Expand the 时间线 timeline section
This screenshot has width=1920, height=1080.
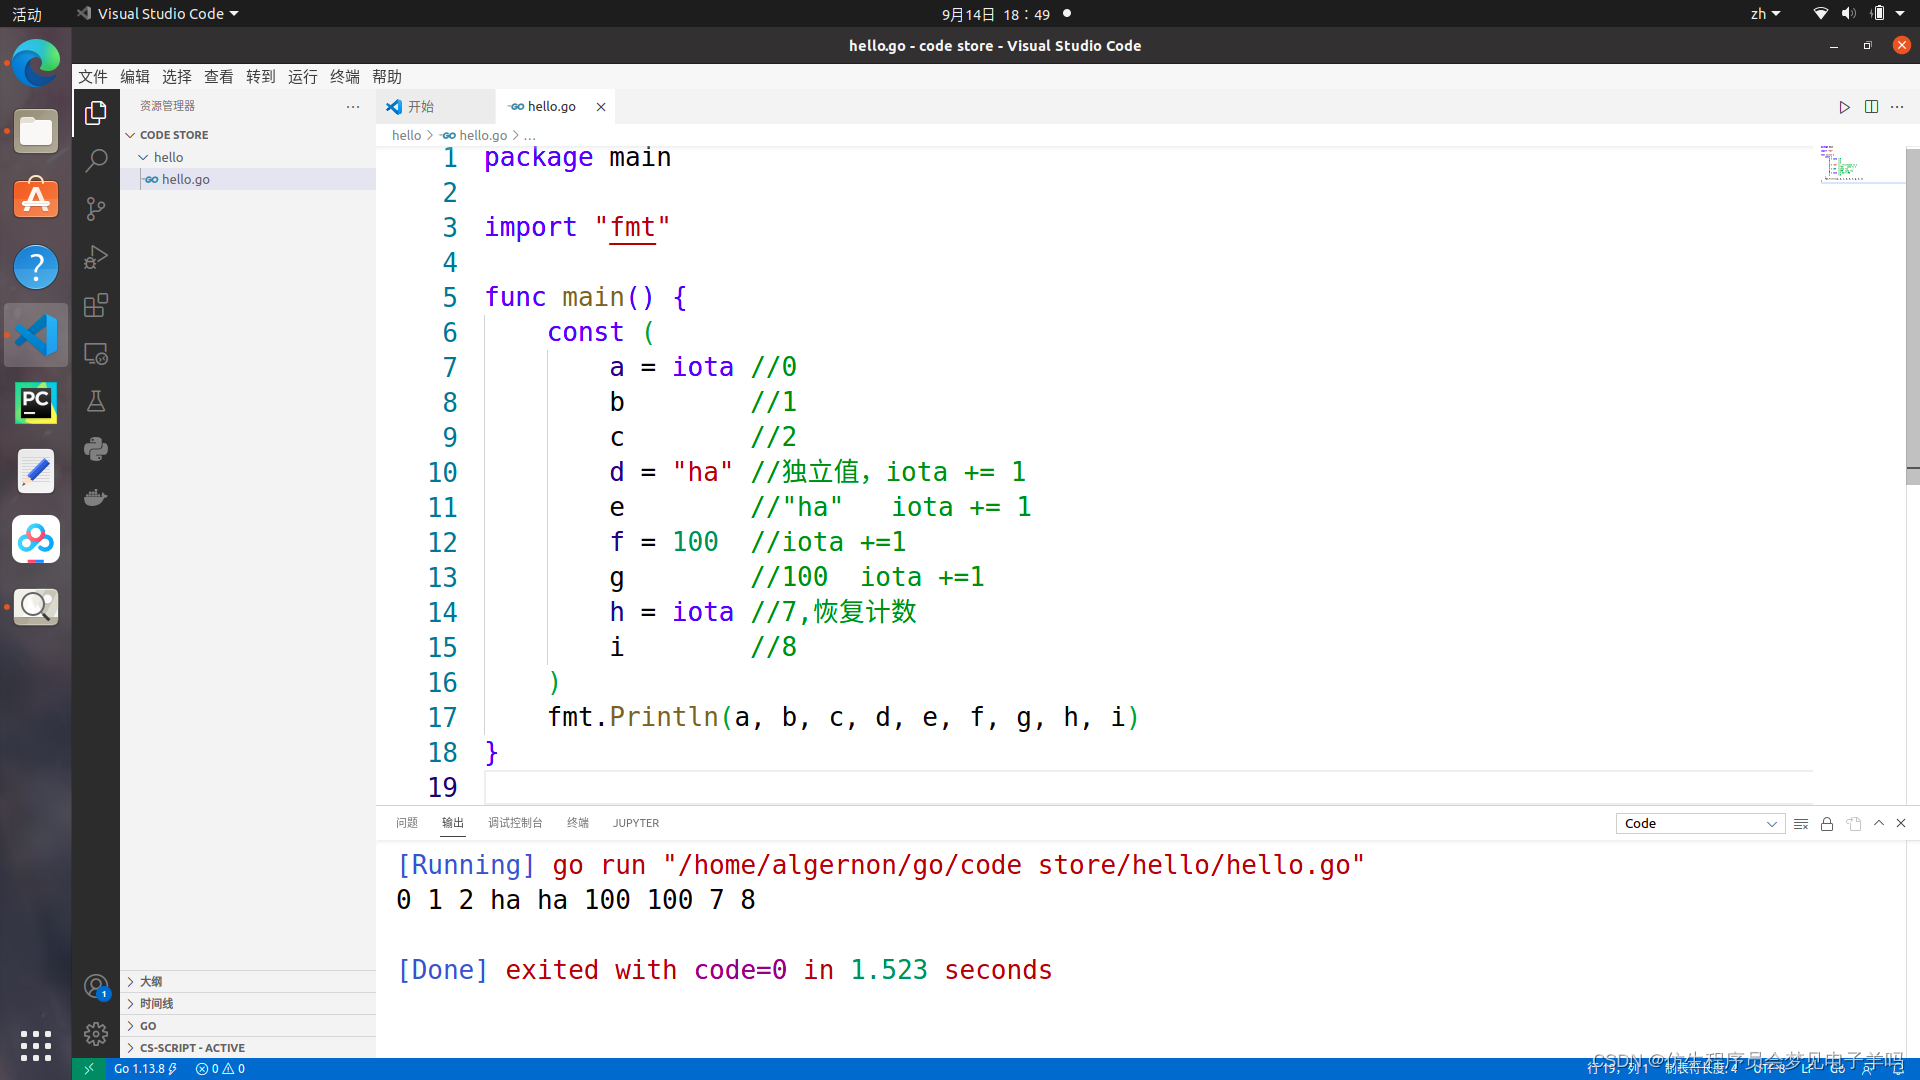click(x=248, y=1004)
